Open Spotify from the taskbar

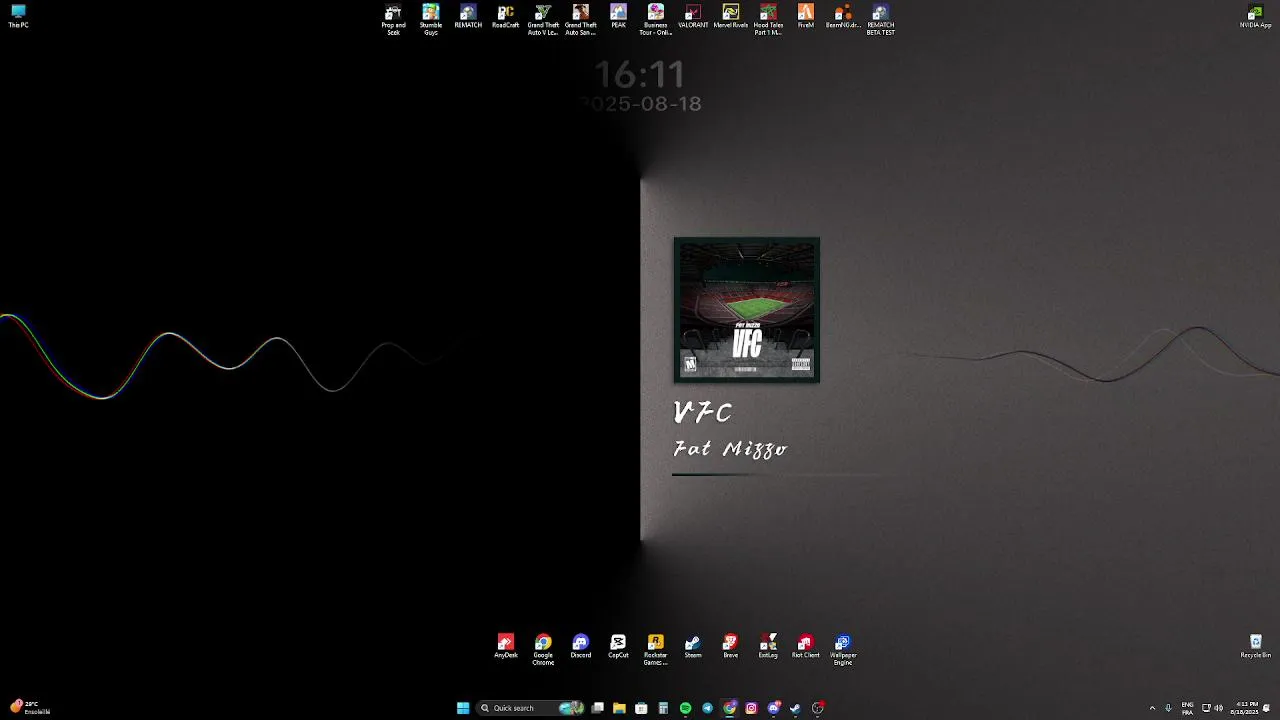(x=685, y=708)
